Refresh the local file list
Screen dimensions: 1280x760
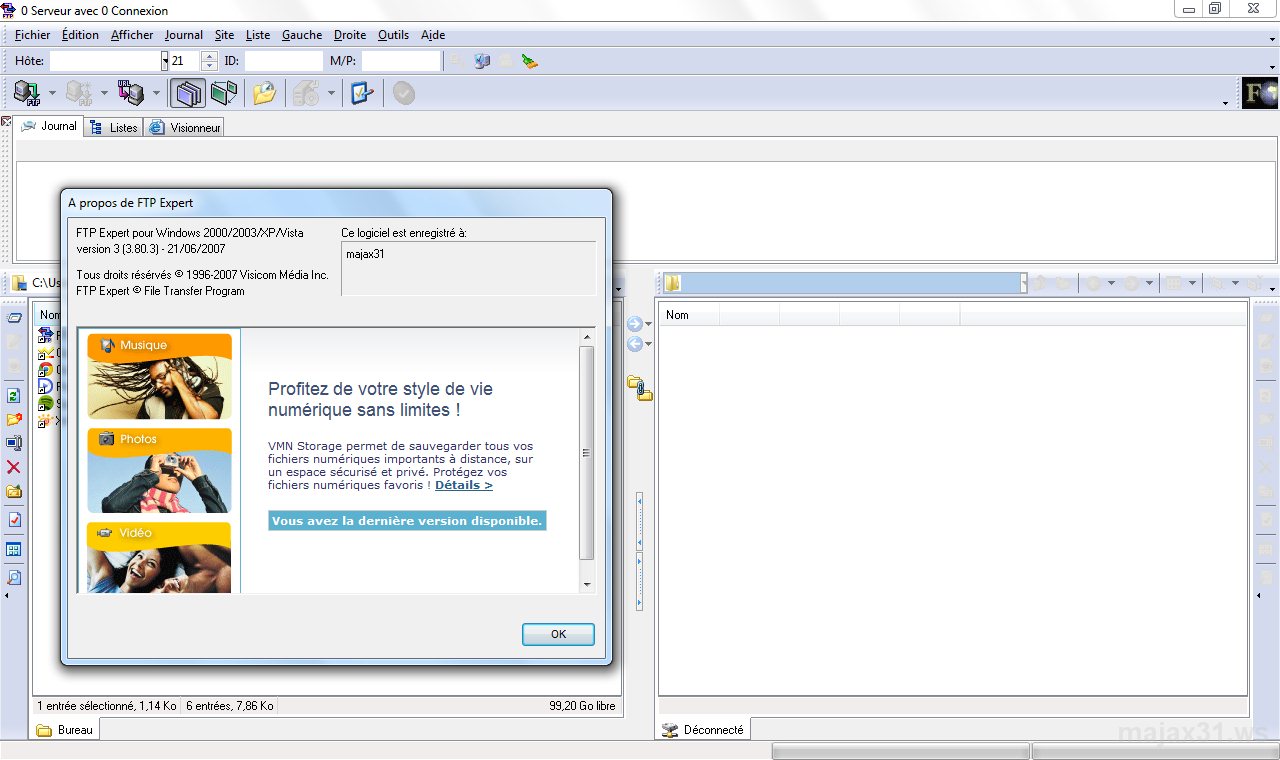tap(13, 394)
